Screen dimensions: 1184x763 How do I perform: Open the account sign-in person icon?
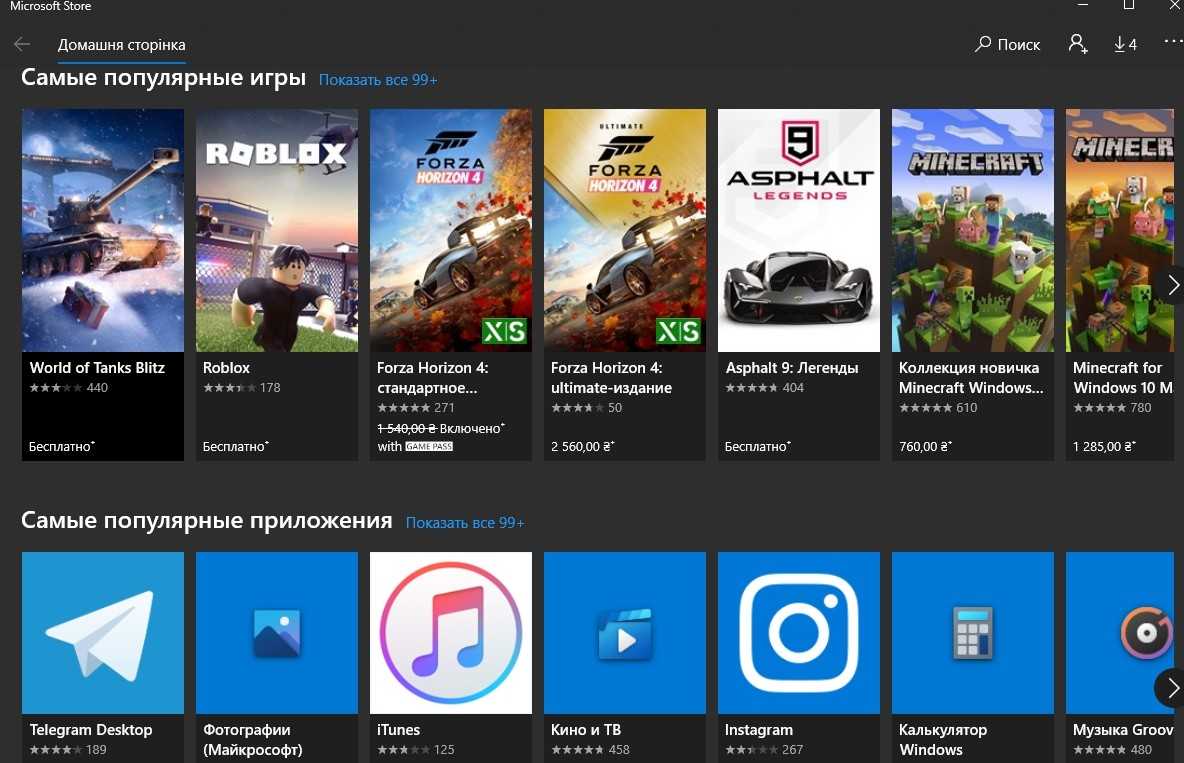point(1078,44)
